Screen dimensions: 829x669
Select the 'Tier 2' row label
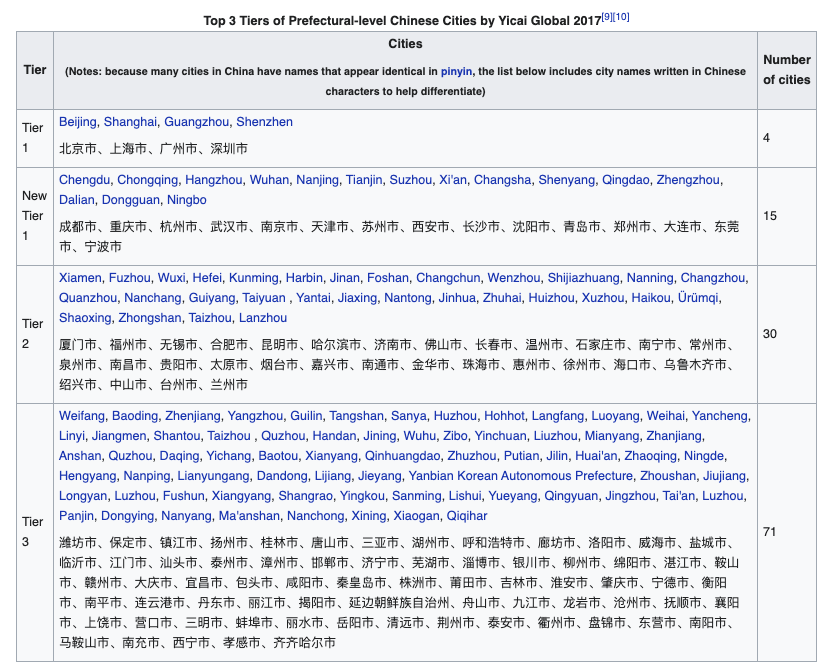click(33, 334)
